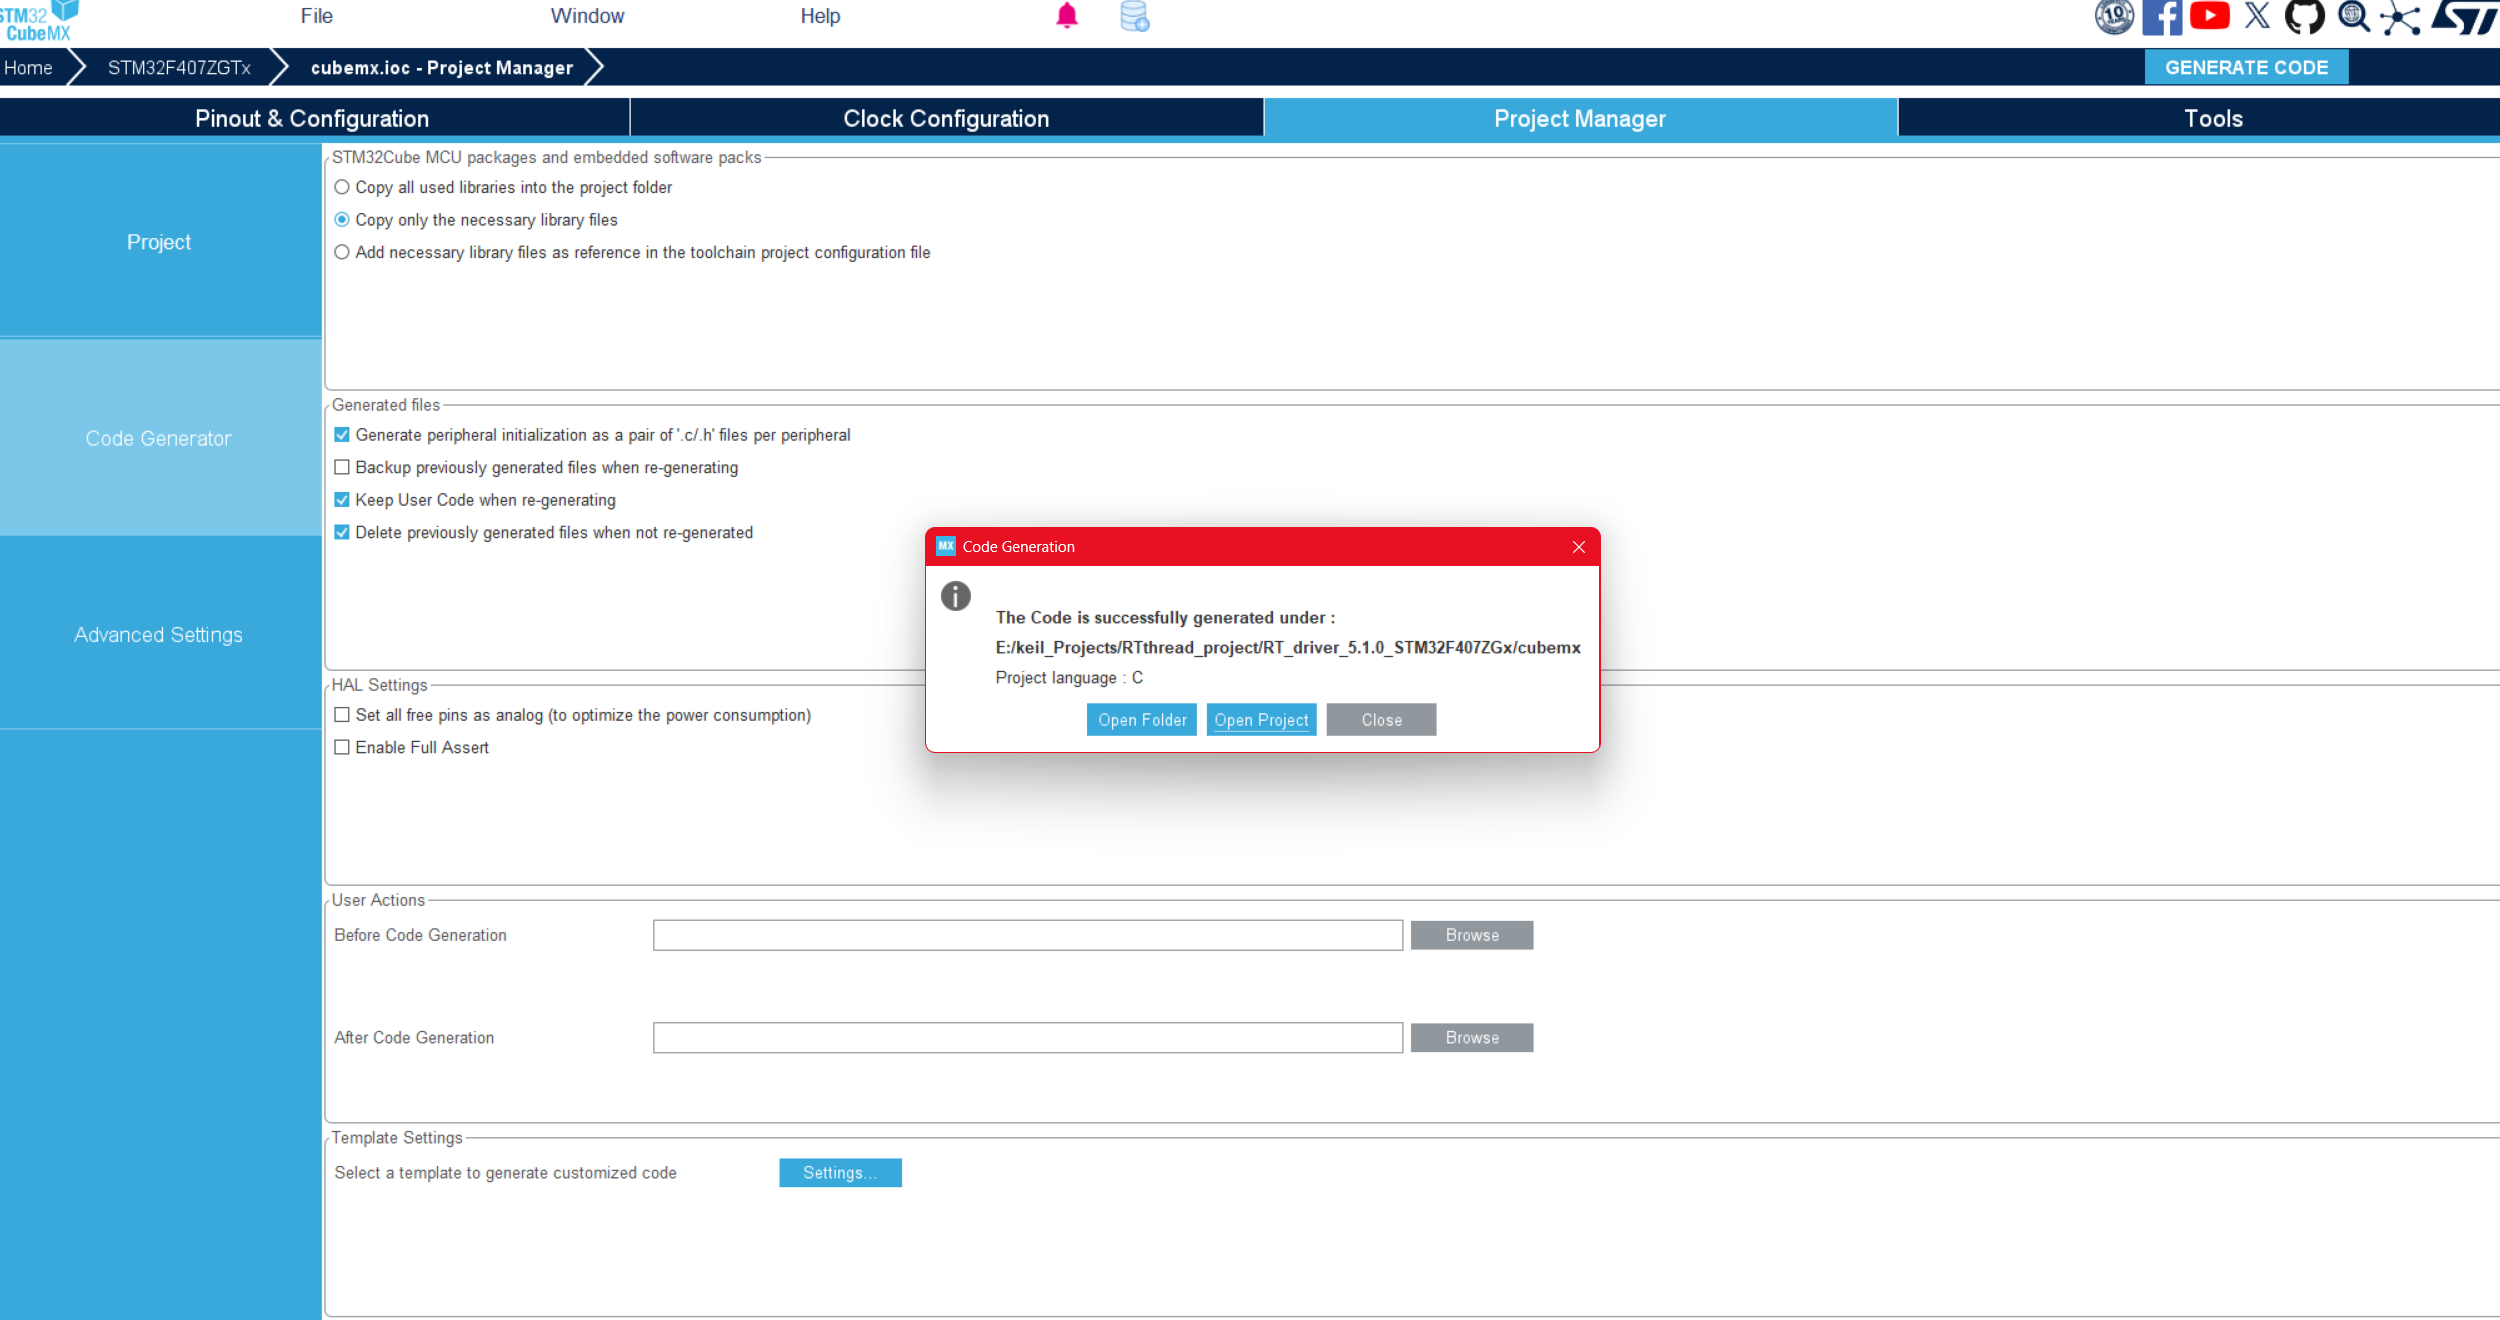This screenshot has width=2500, height=1320.
Task: Open the Facebook icon link
Action: click(x=2162, y=17)
